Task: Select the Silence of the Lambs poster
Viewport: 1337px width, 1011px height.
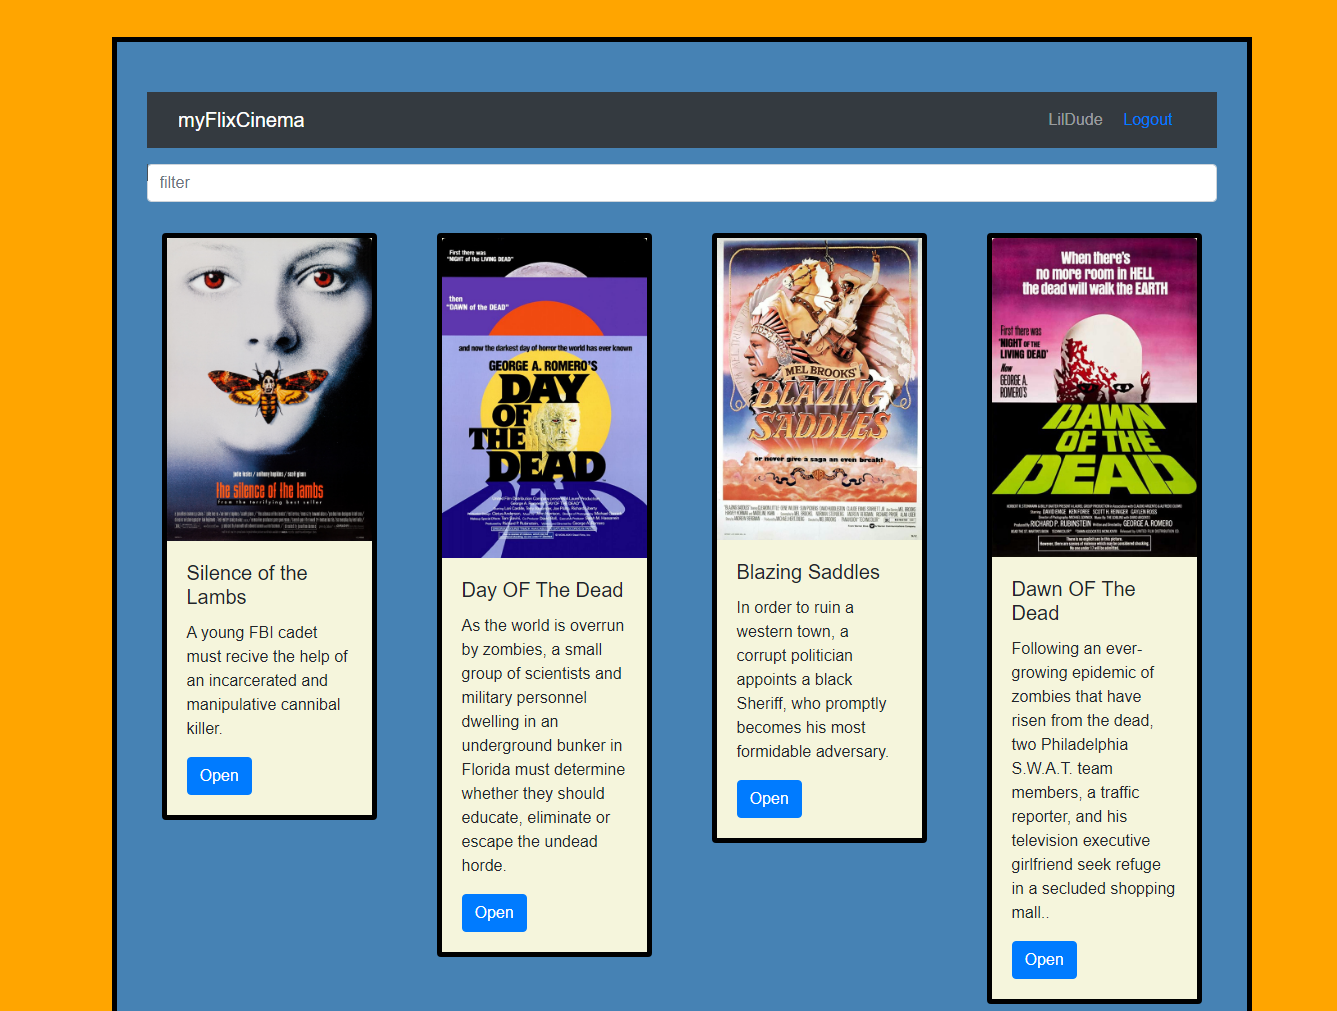Action: coord(270,390)
